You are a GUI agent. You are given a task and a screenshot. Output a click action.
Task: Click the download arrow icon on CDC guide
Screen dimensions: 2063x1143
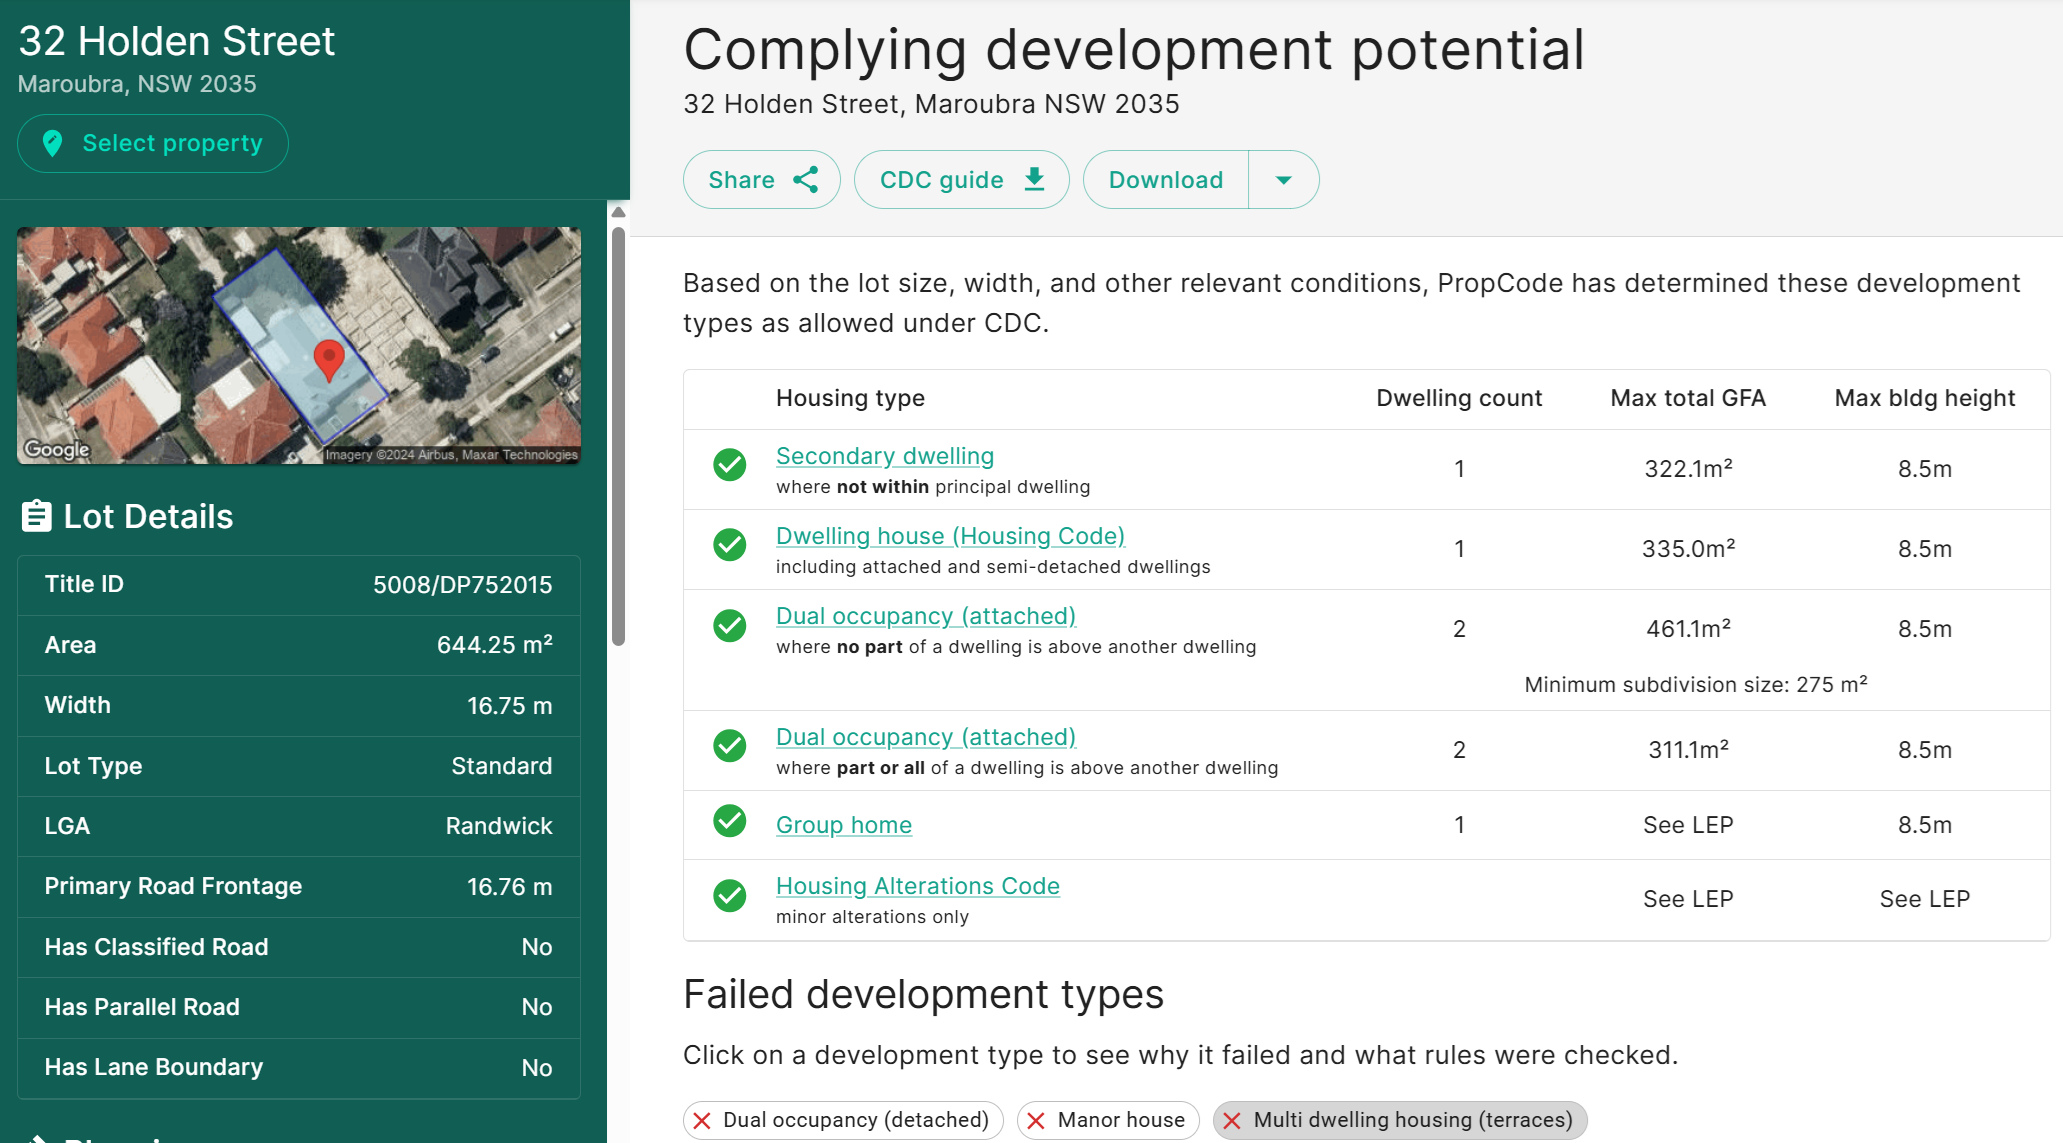(x=1035, y=179)
